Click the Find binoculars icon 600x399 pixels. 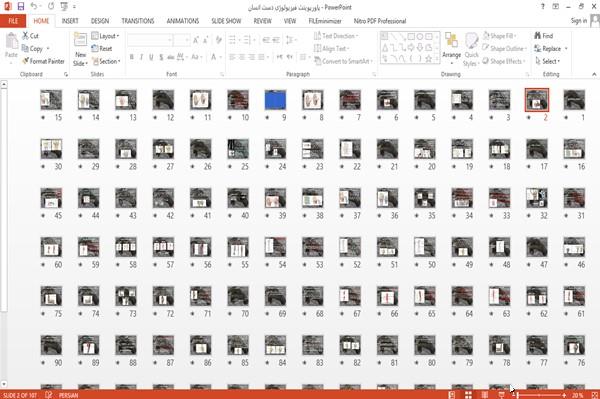click(538, 36)
